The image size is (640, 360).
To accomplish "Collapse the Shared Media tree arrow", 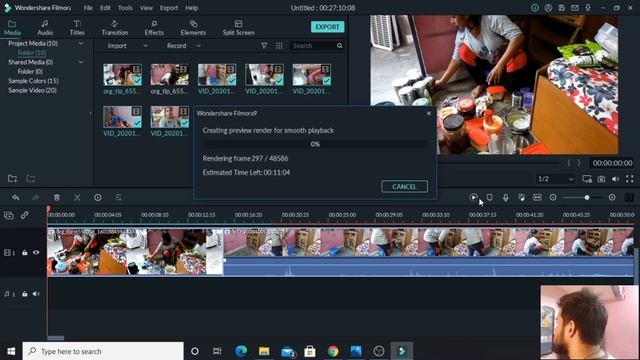I will click(81, 62).
